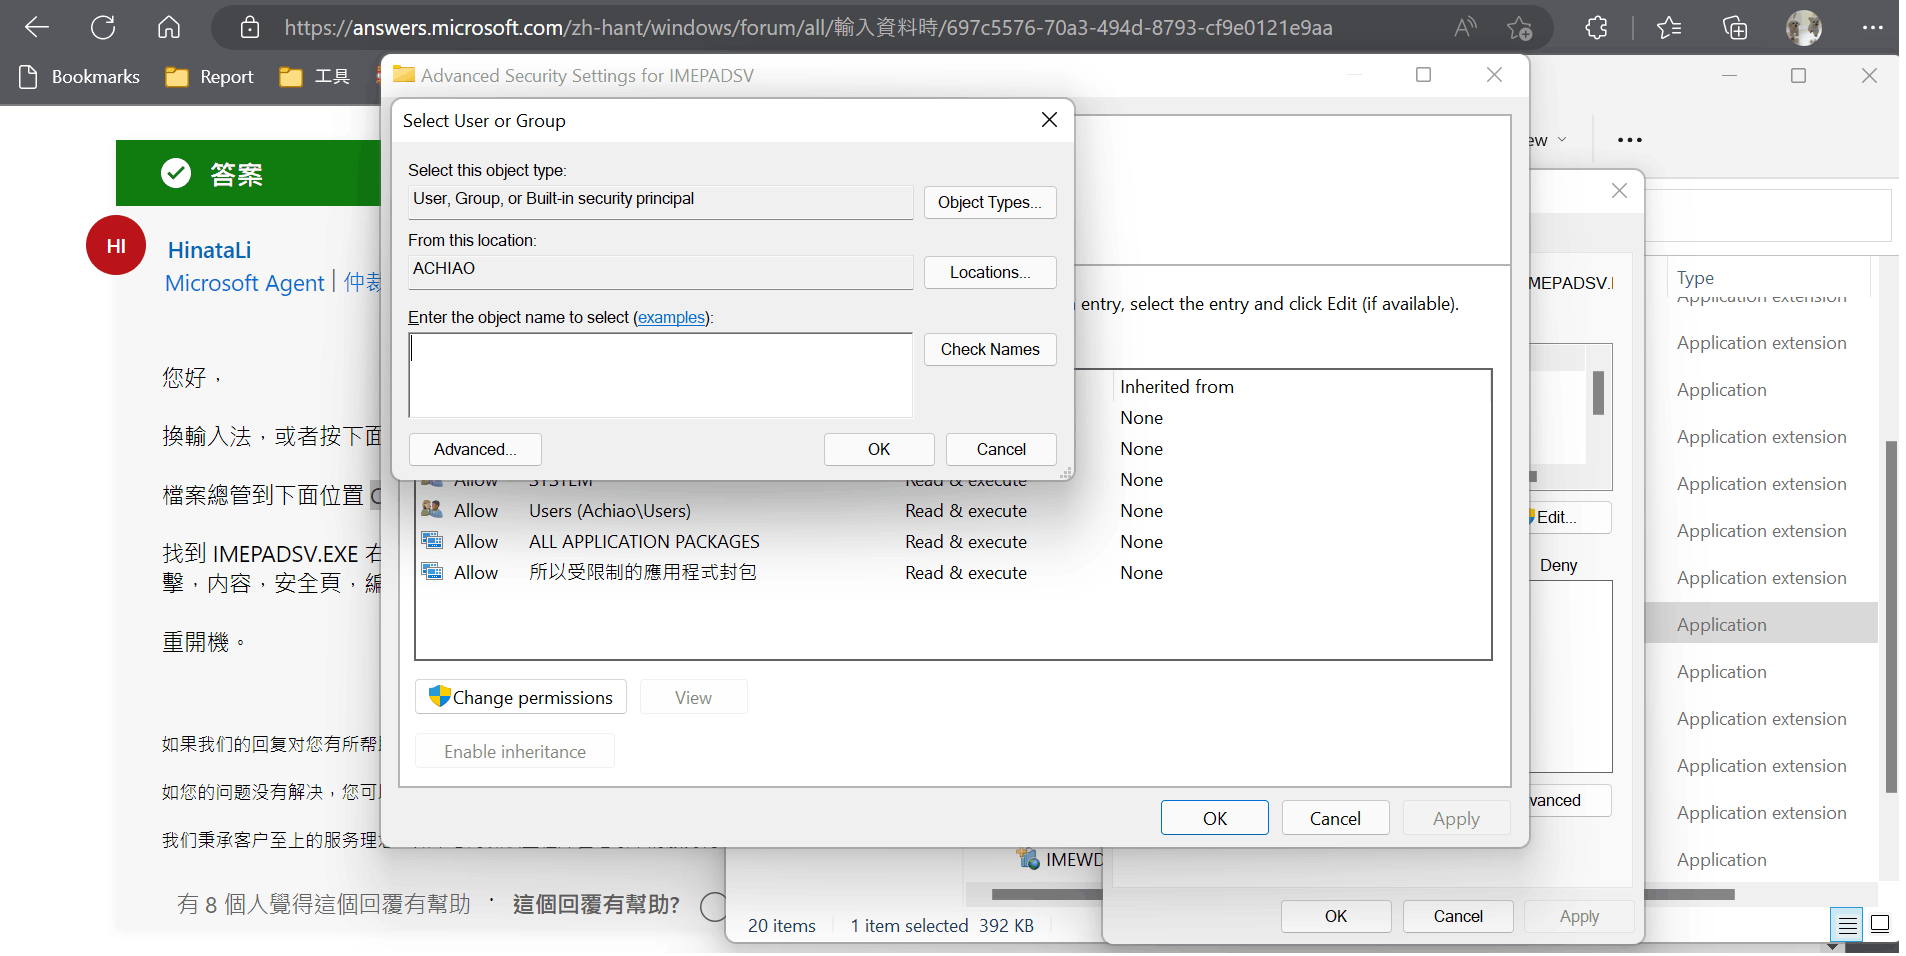Open the 工具 favorites folder
This screenshot has height=956, width=1906.
[315, 77]
